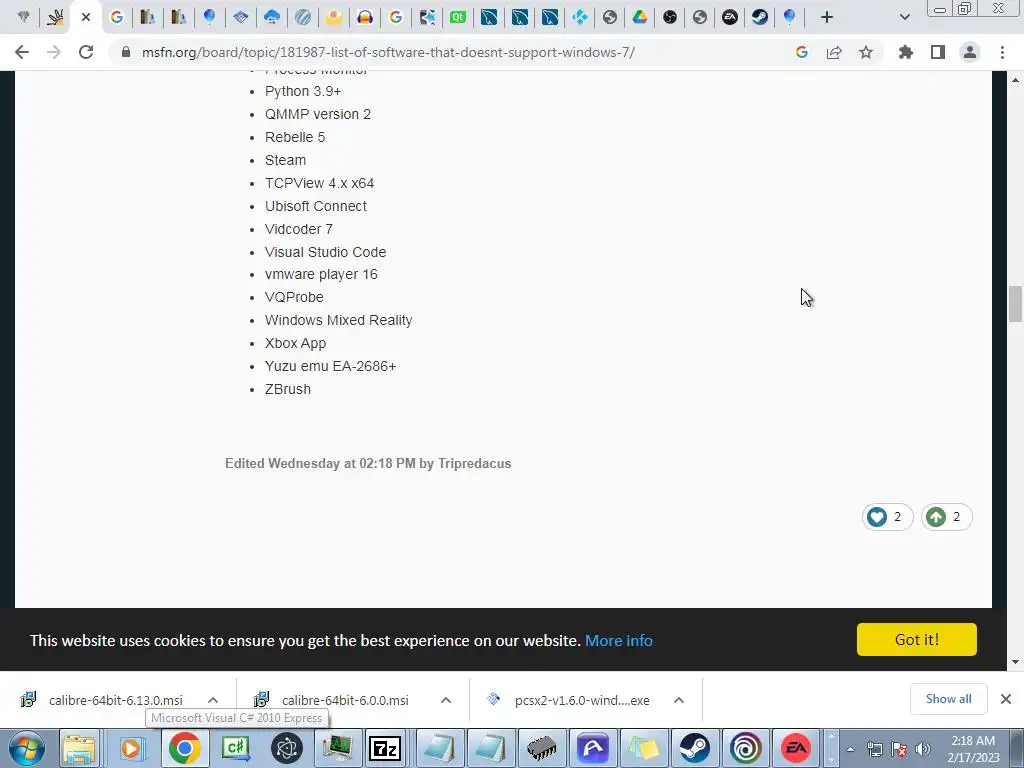
Task: Switch to the Steam tab
Action: 760,18
